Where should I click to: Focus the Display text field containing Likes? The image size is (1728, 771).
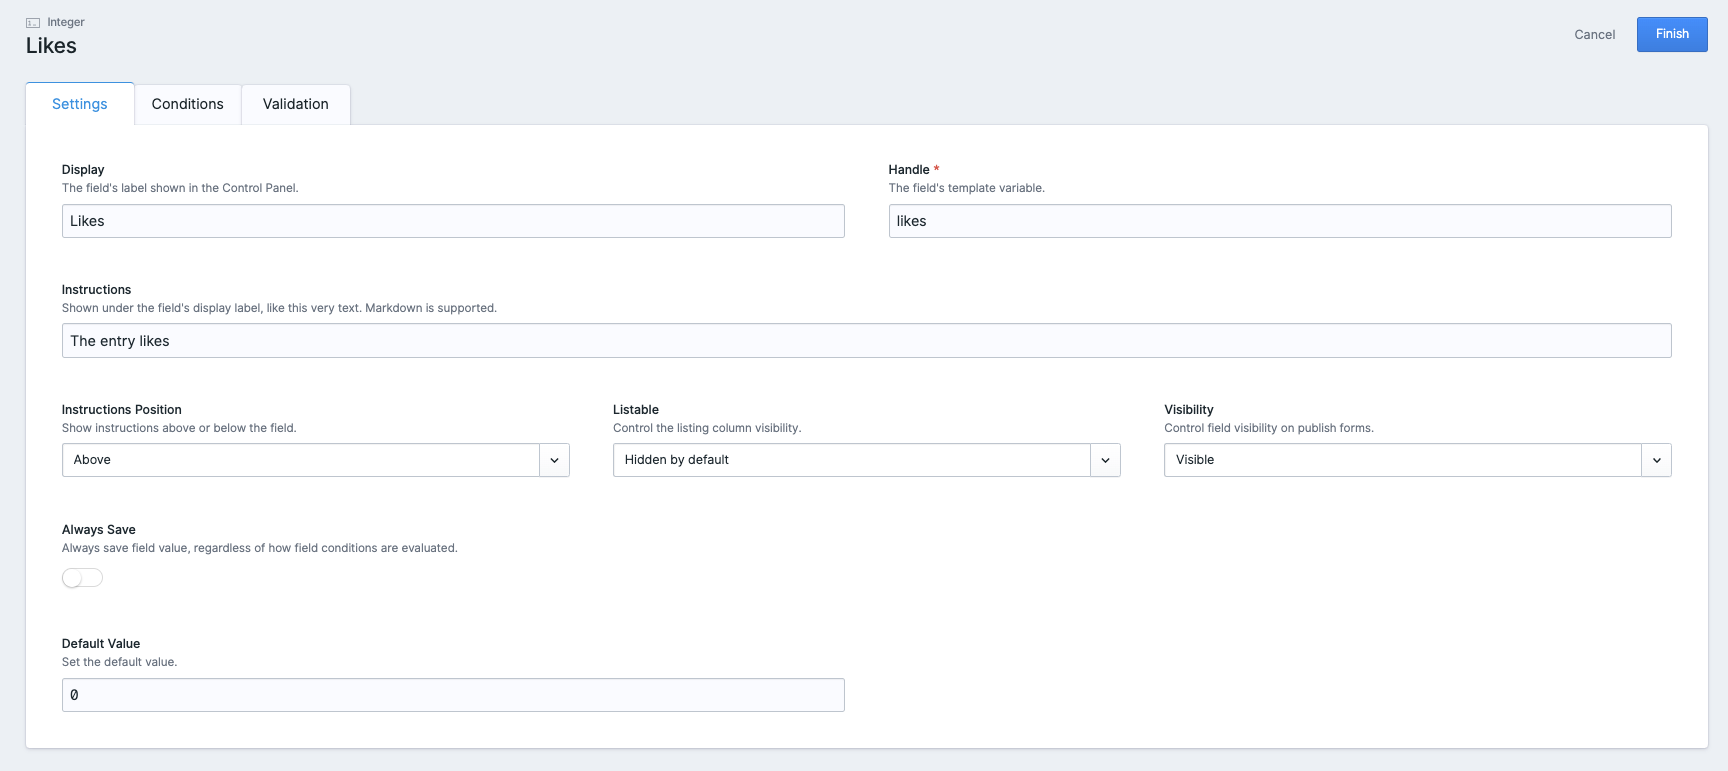453,221
